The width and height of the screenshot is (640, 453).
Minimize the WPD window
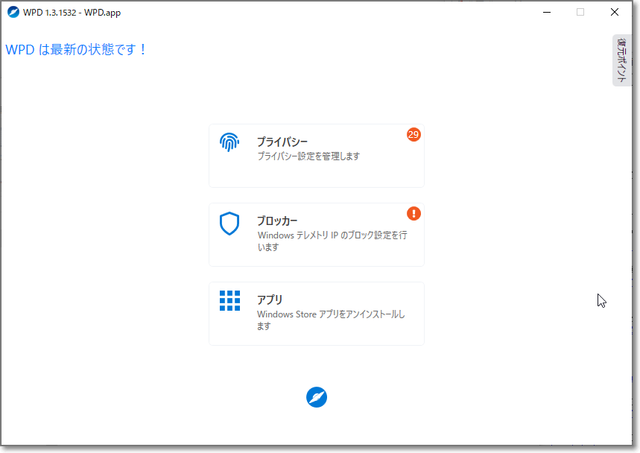pyautogui.click(x=546, y=12)
